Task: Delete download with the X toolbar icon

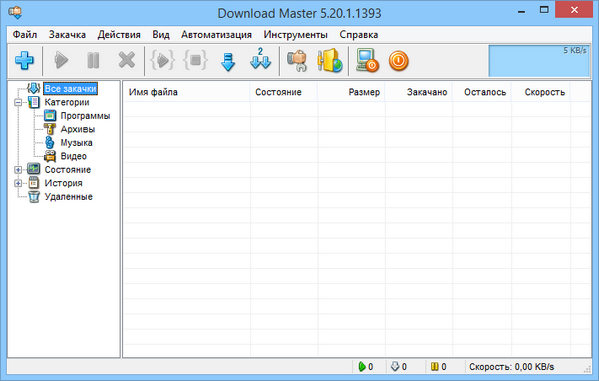Action: 126,60
